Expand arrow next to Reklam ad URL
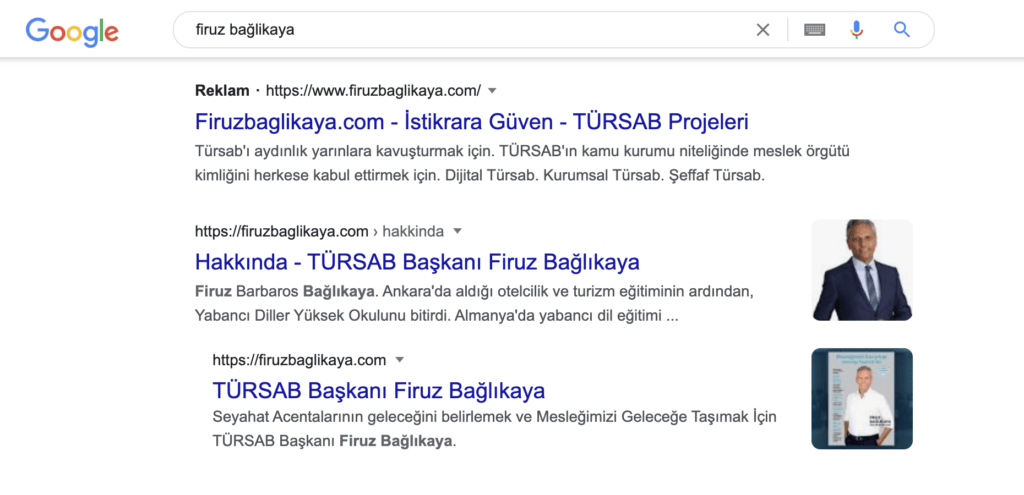Viewport: 1024px width, 495px height. click(x=493, y=91)
